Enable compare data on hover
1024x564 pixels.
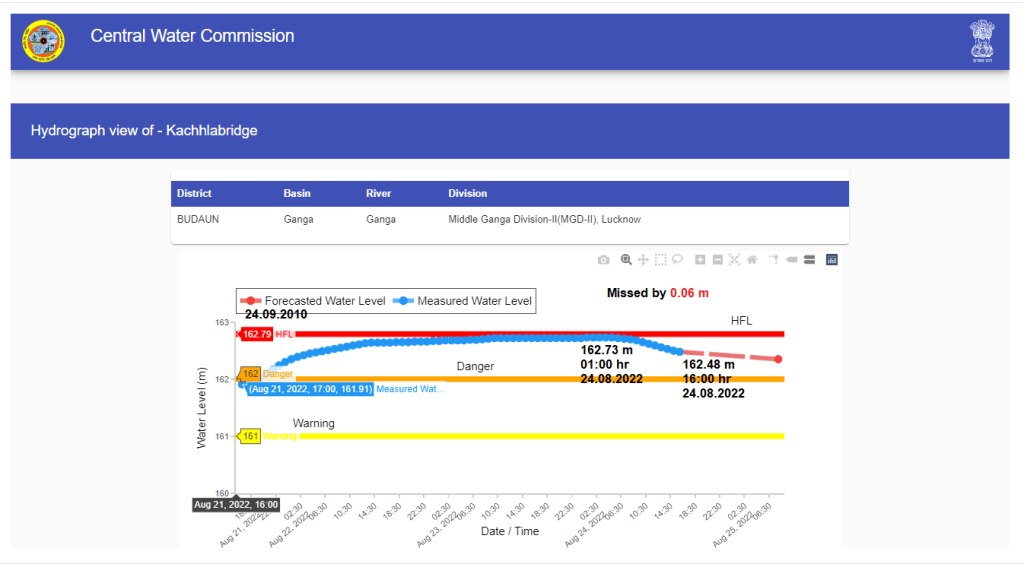[x=808, y=260]
